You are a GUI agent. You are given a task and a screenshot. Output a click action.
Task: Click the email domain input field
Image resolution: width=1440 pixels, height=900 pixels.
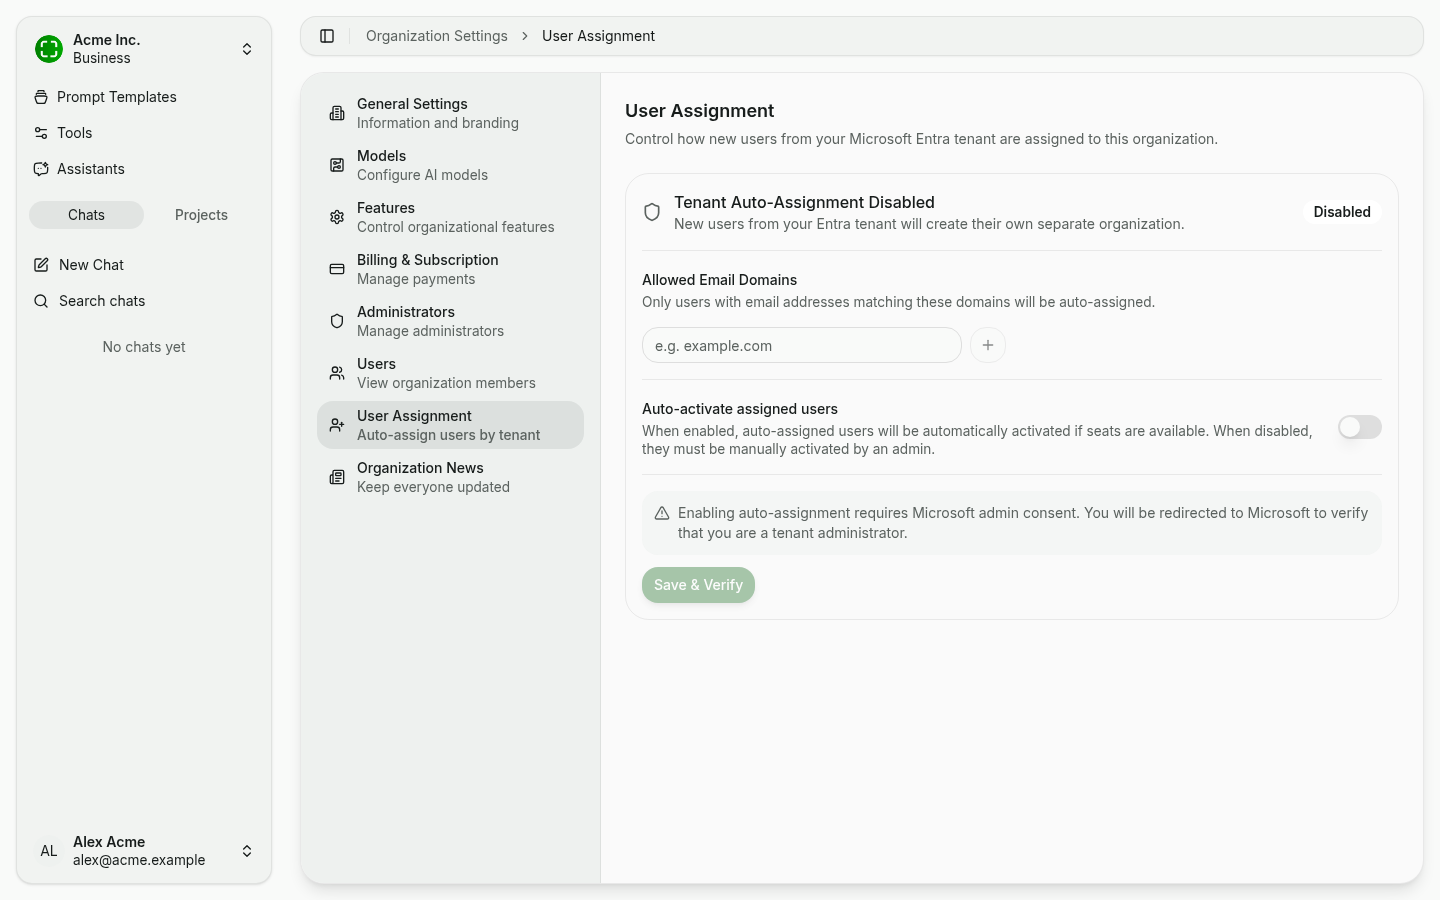(802, 345)
